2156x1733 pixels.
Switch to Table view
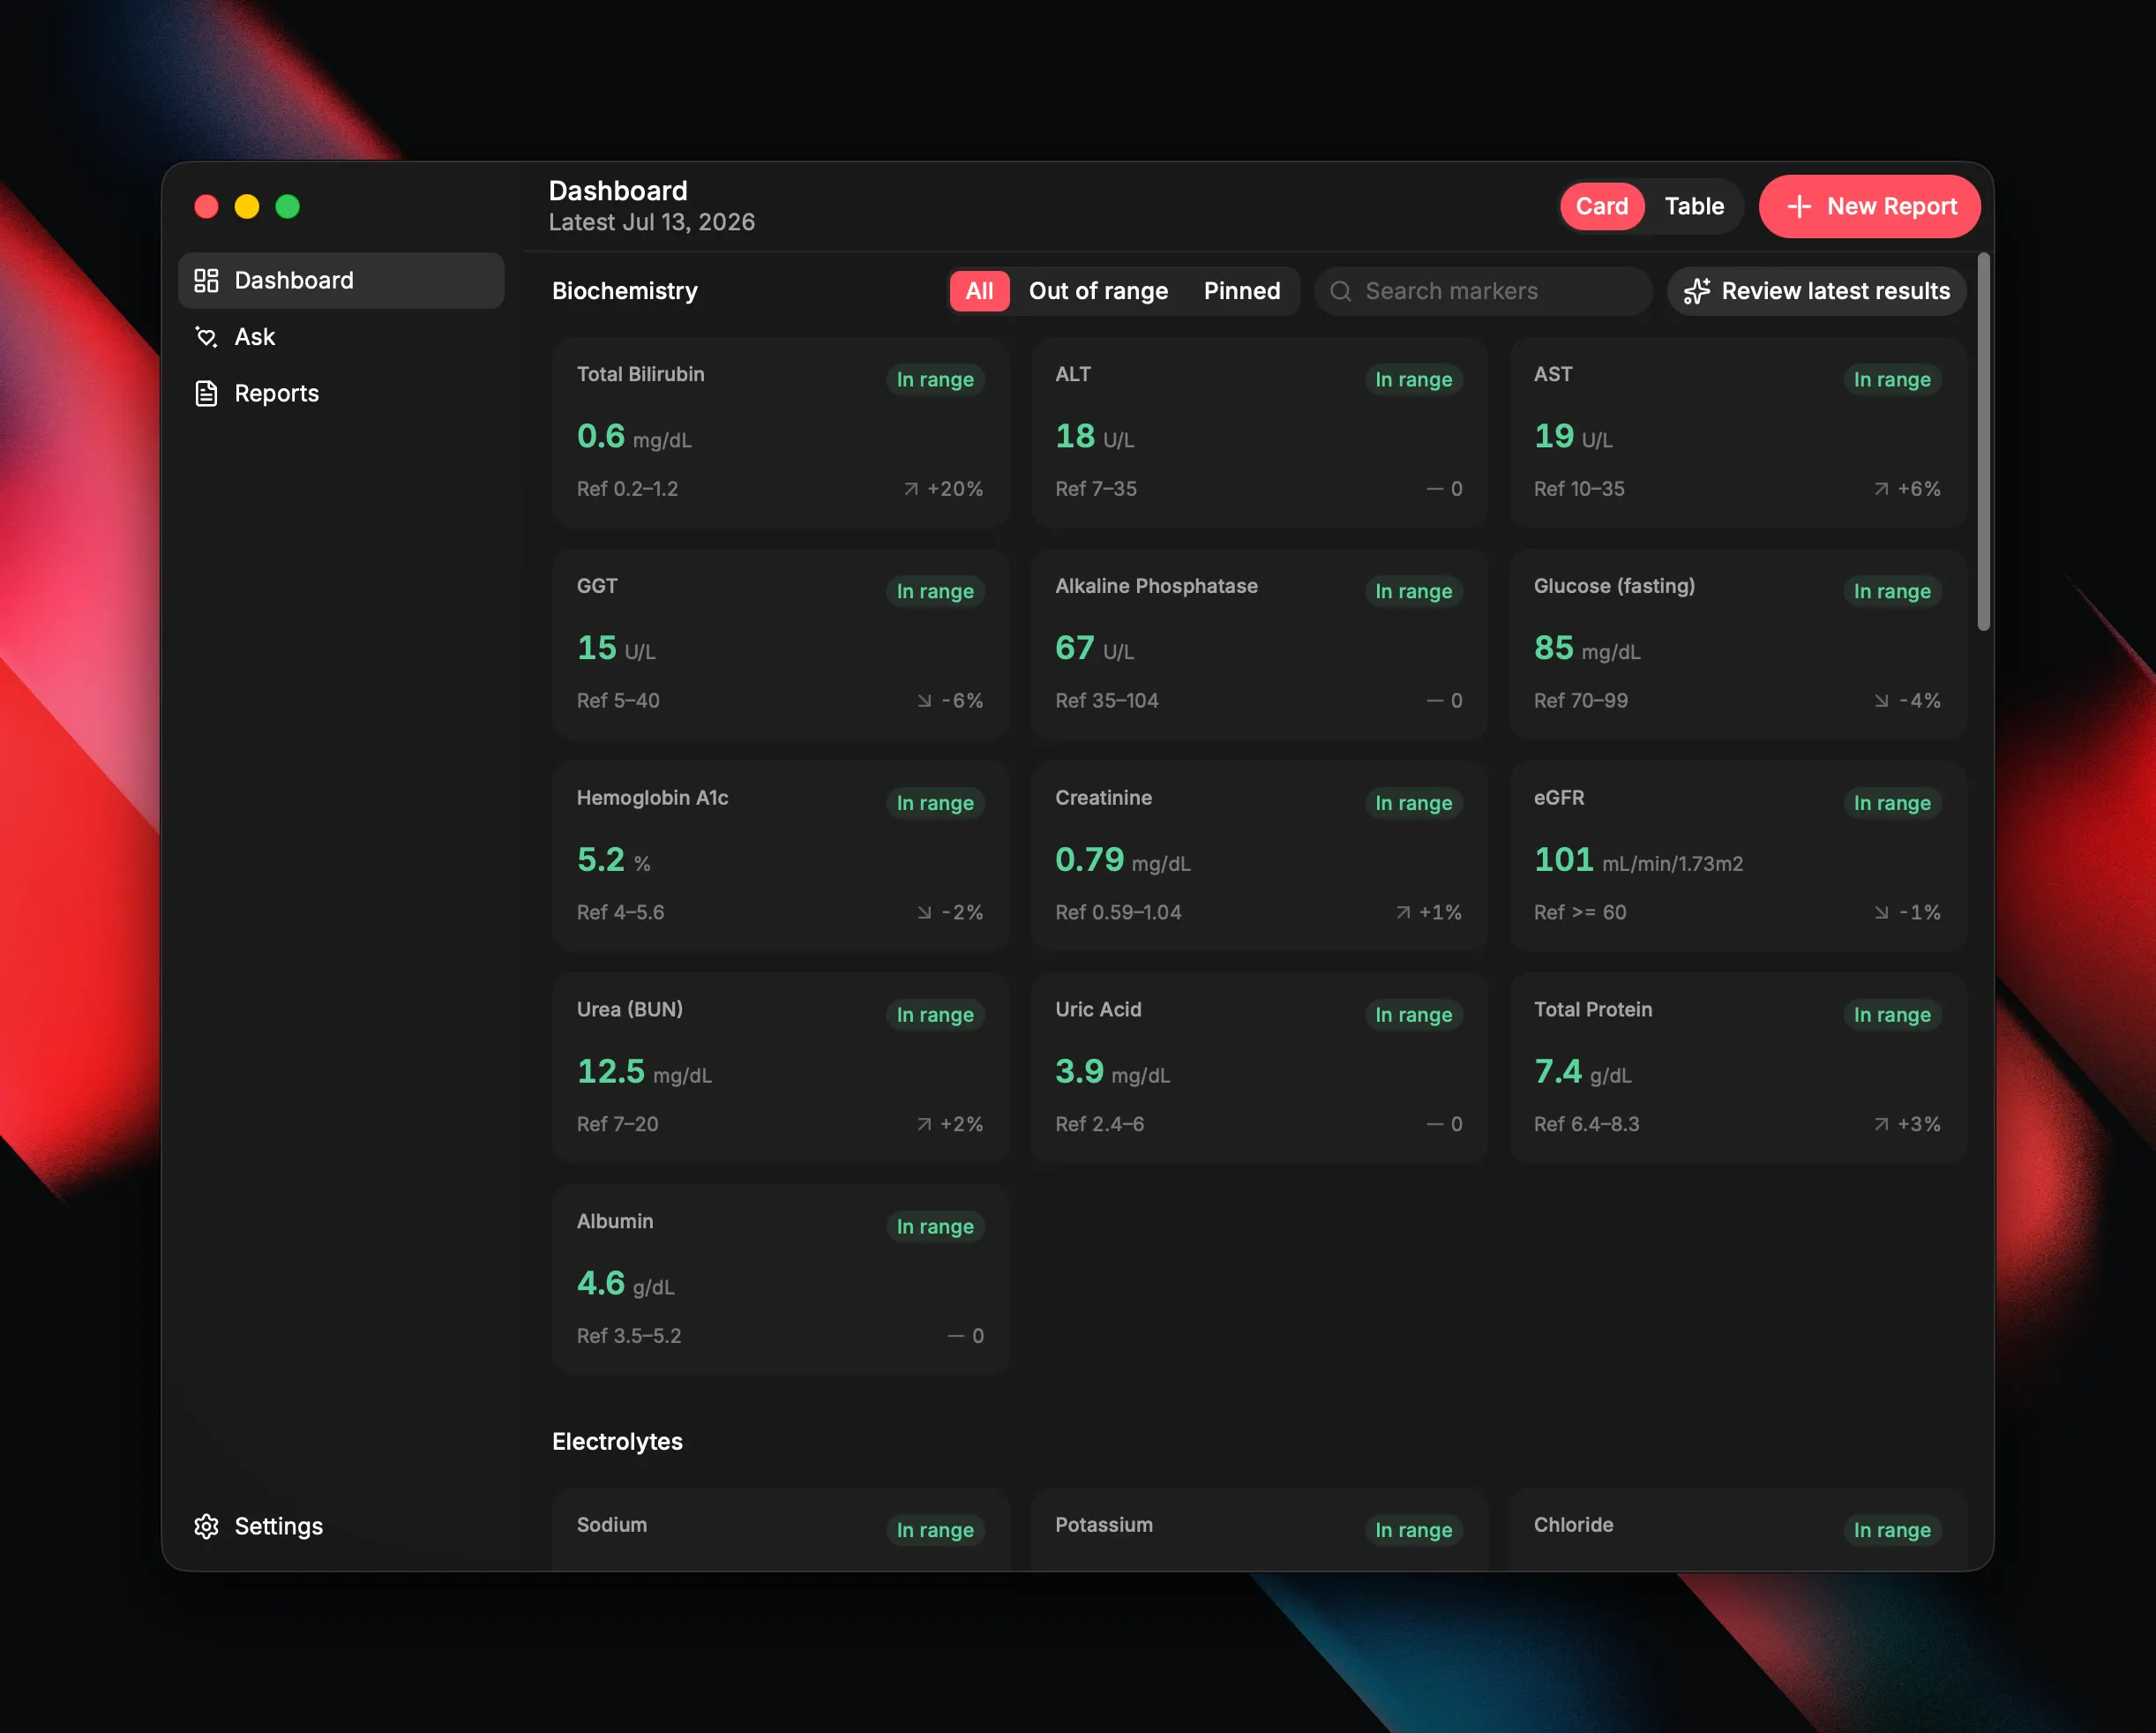coord(1694,206)
